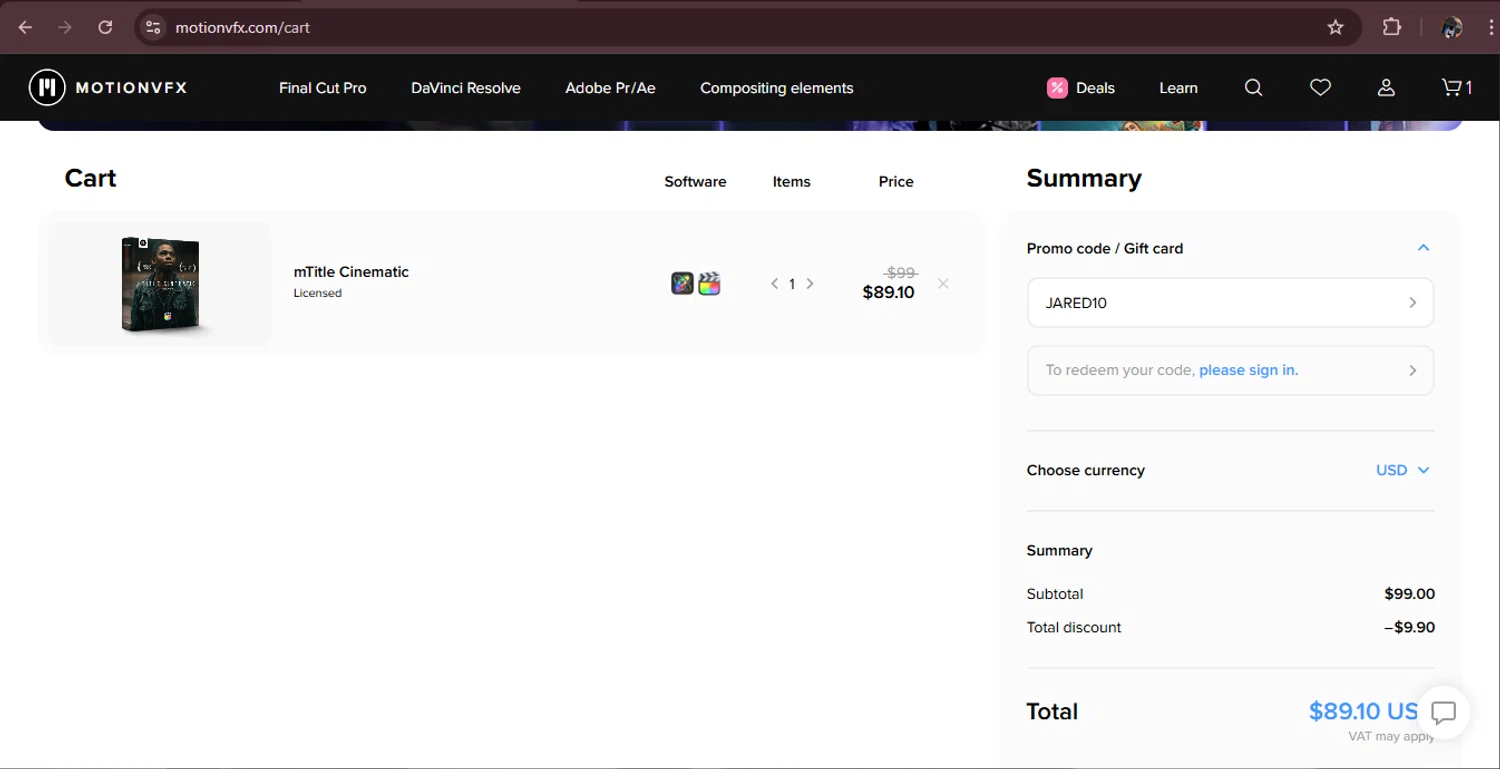Viewport: 1500px width, 769px height.
Task: Click the Total discount –$9.90 value
Action: 1409,628
